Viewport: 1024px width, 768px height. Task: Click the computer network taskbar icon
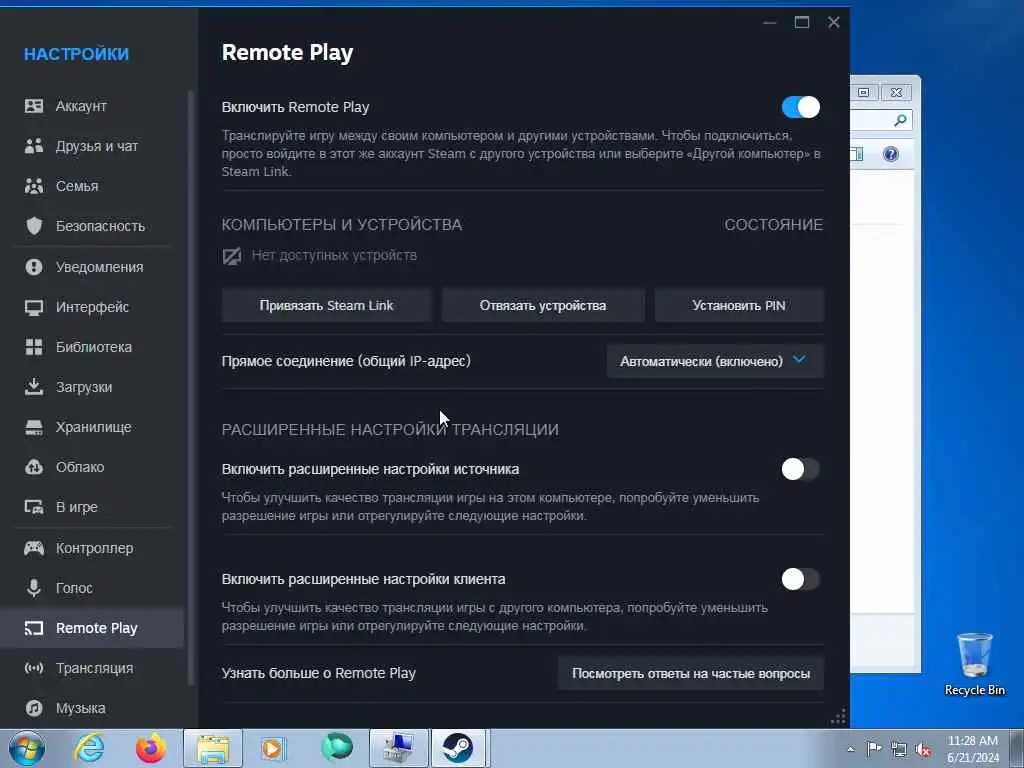398,748
